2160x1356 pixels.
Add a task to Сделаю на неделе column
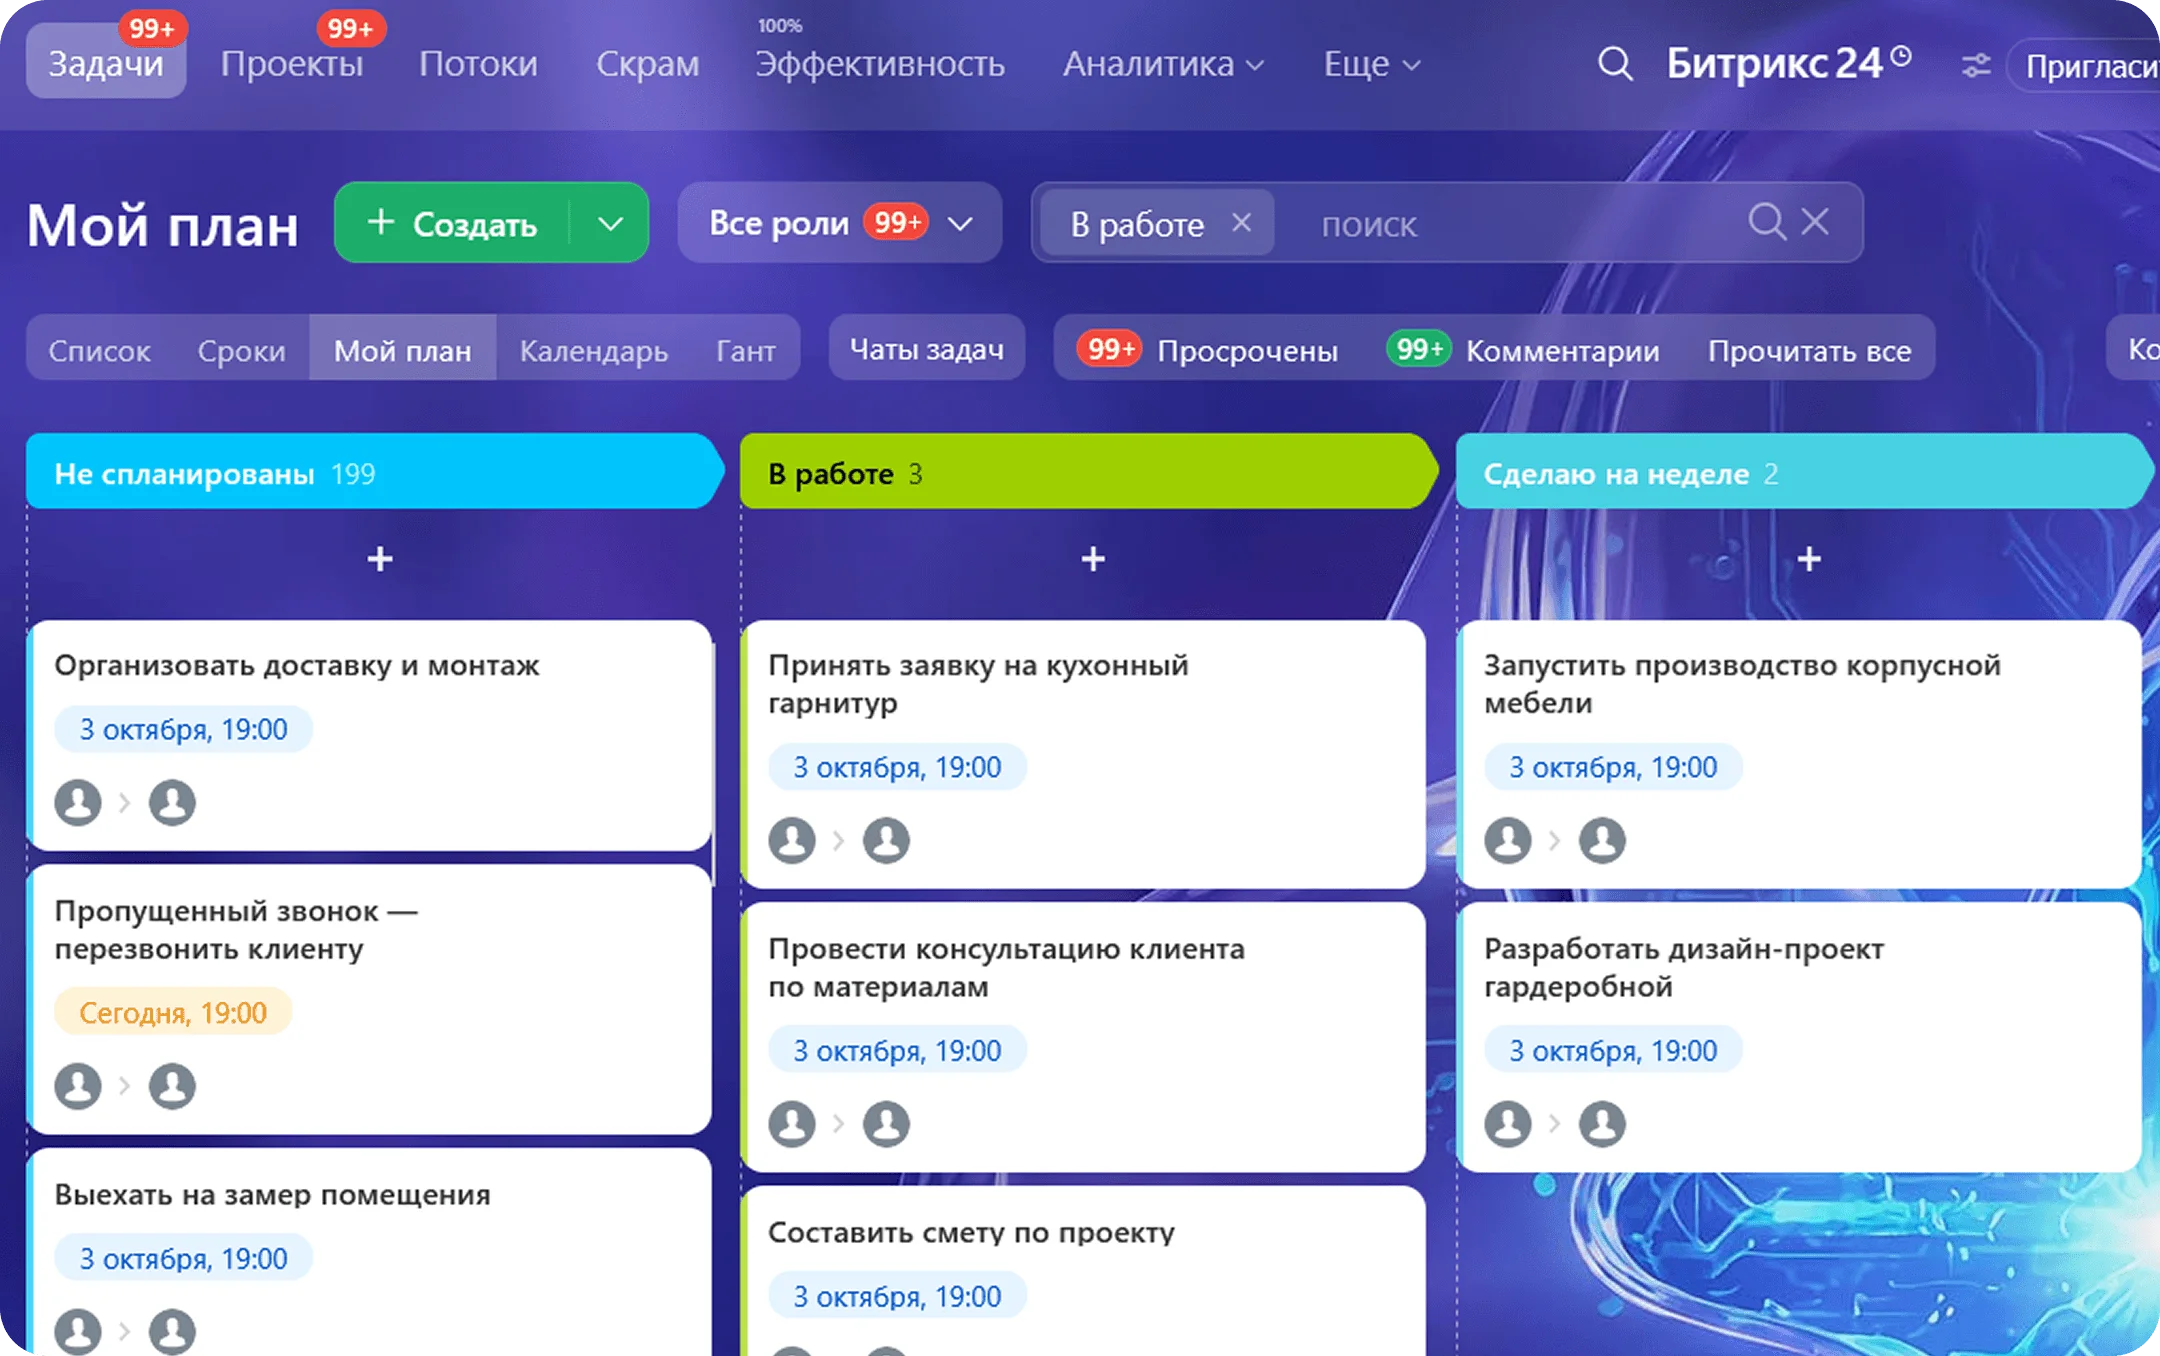[1808, 558]
